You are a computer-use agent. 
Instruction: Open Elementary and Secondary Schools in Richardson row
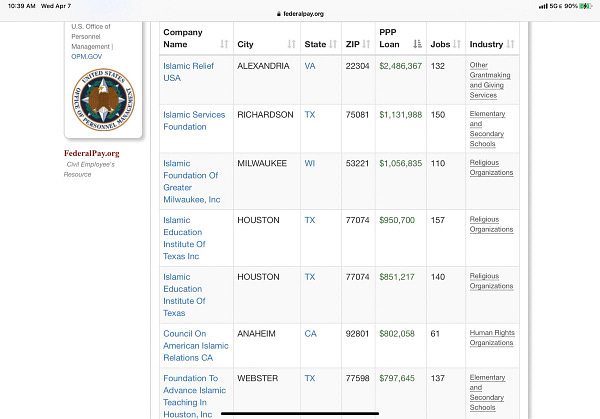click(488, 129)
